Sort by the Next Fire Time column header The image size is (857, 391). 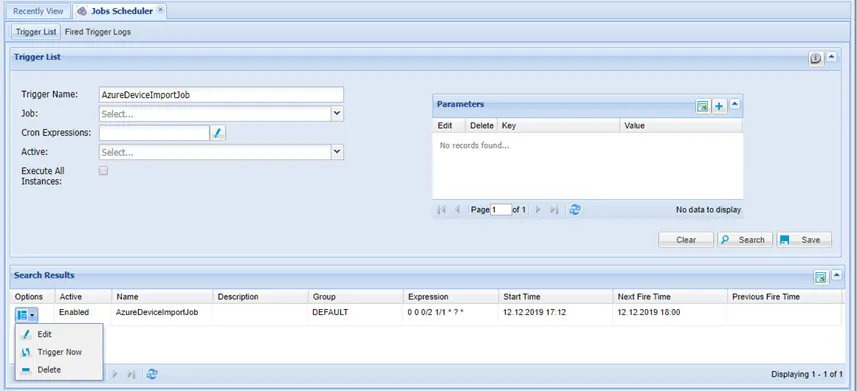pos(670,296)
